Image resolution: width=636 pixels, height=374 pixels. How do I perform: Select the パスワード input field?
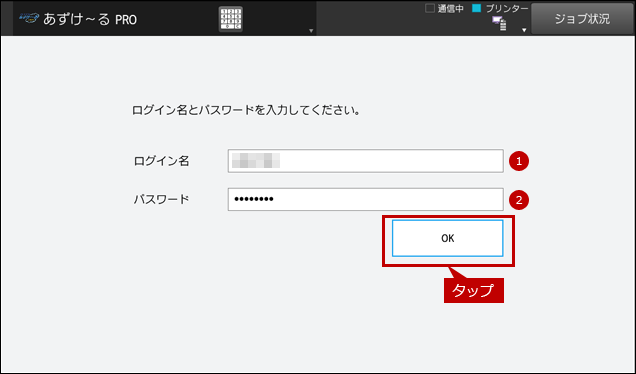(365, 199)
